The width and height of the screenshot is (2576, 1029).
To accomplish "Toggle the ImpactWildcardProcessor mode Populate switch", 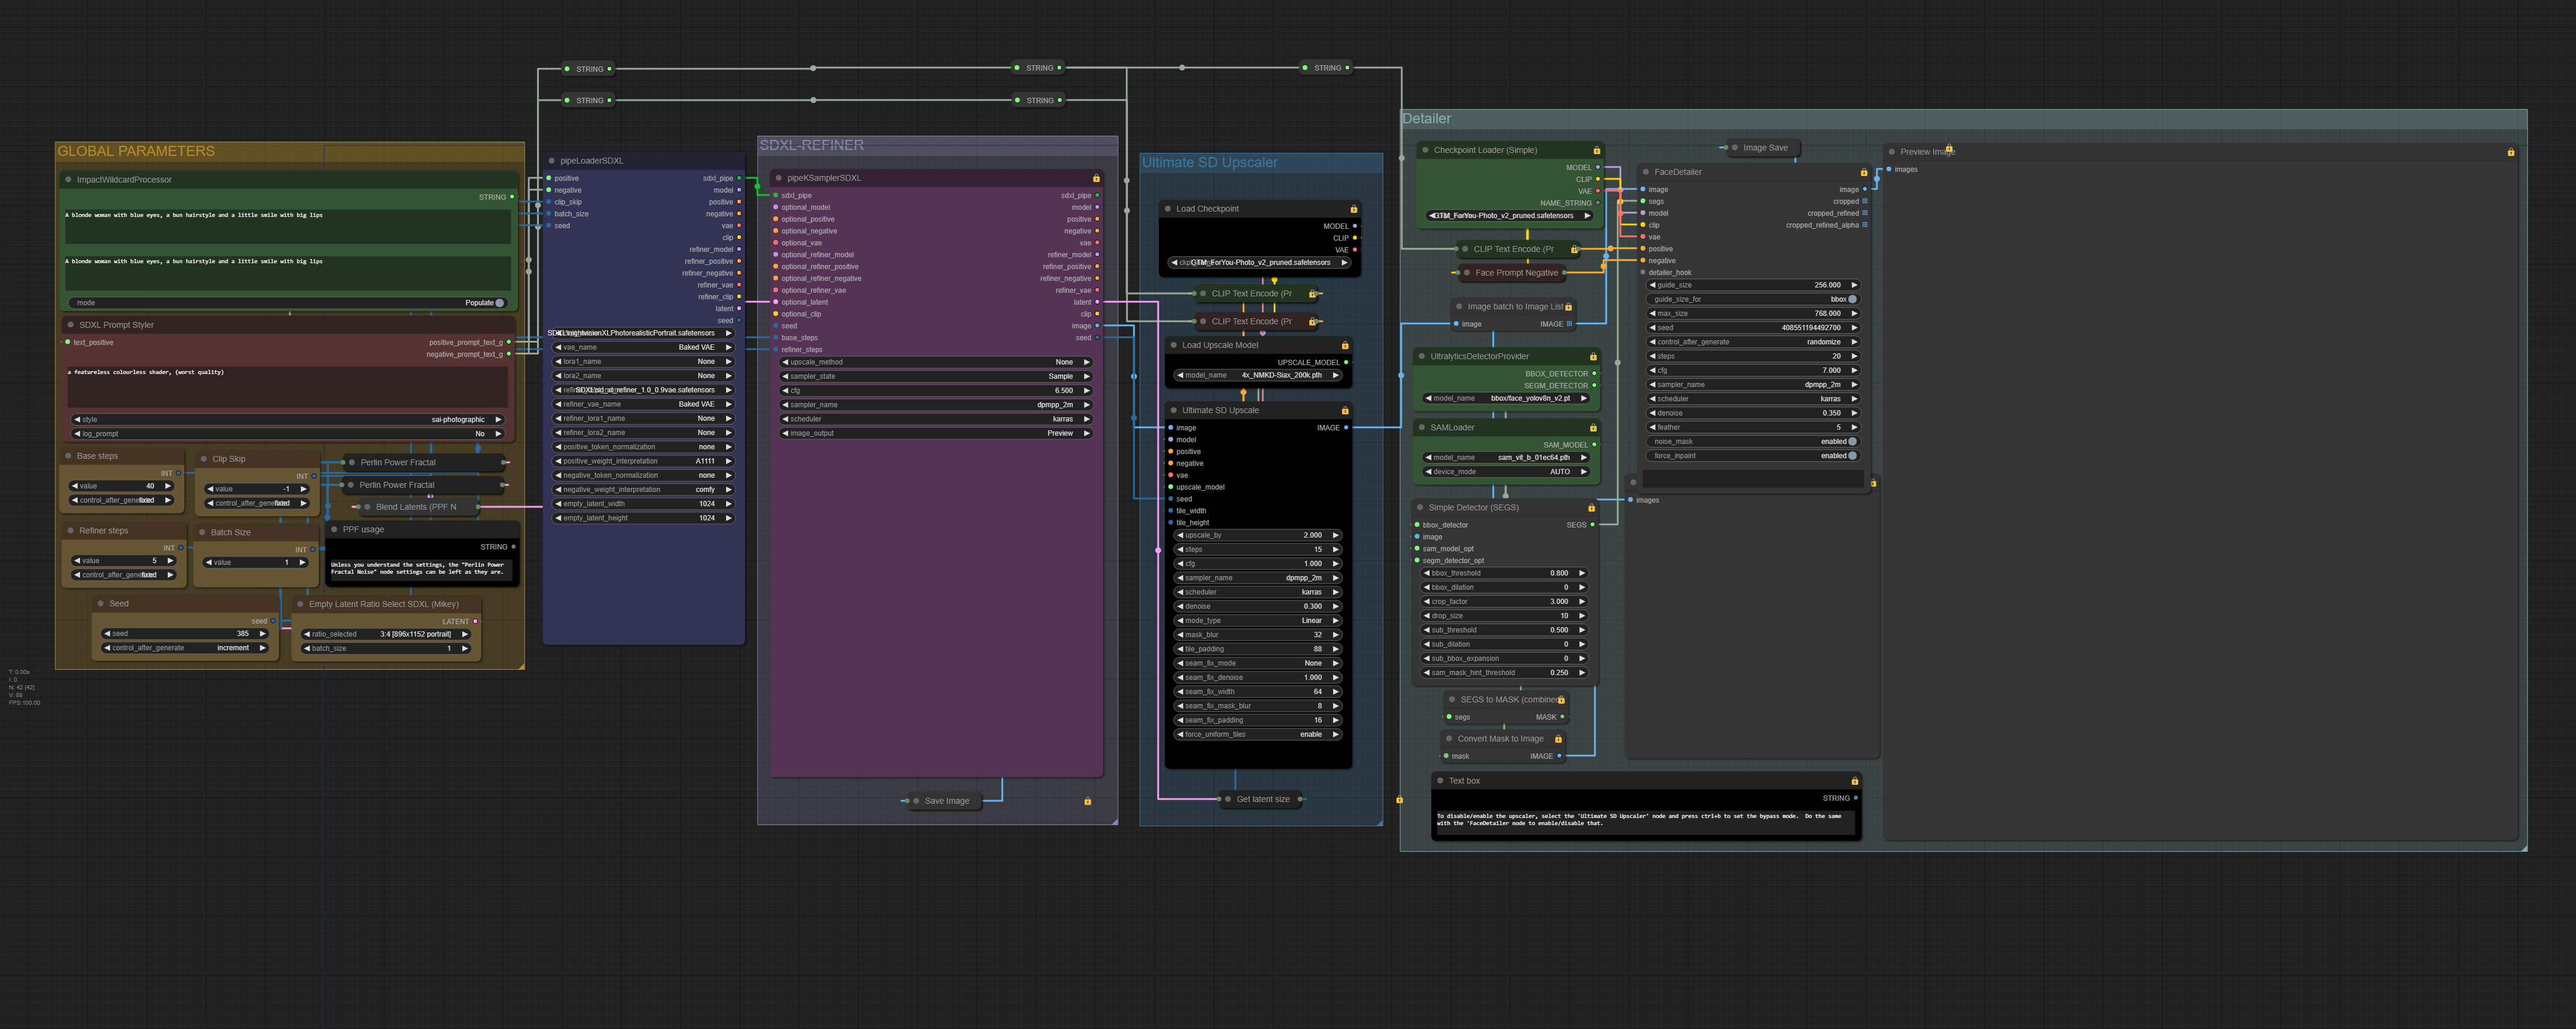I will (499, 303).
